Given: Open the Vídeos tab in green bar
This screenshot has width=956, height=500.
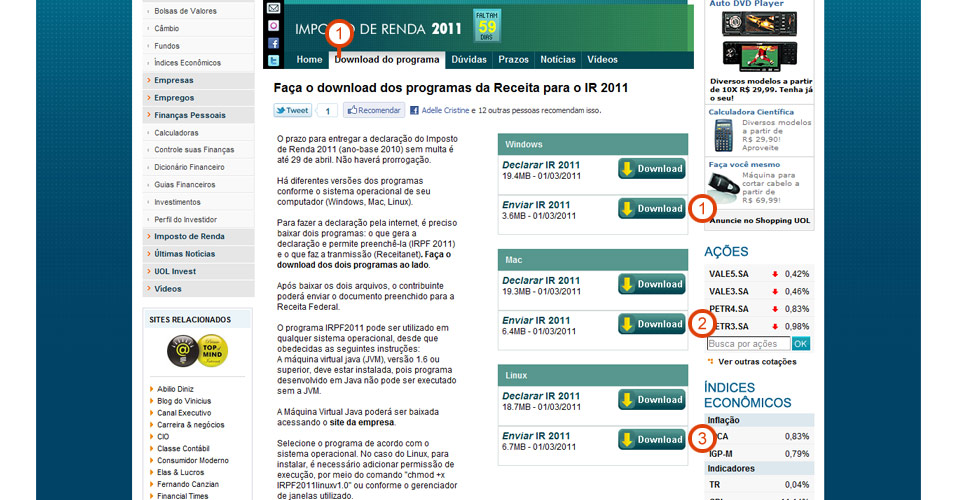Looking at the screenshot, I should click(x=602, y=60).
